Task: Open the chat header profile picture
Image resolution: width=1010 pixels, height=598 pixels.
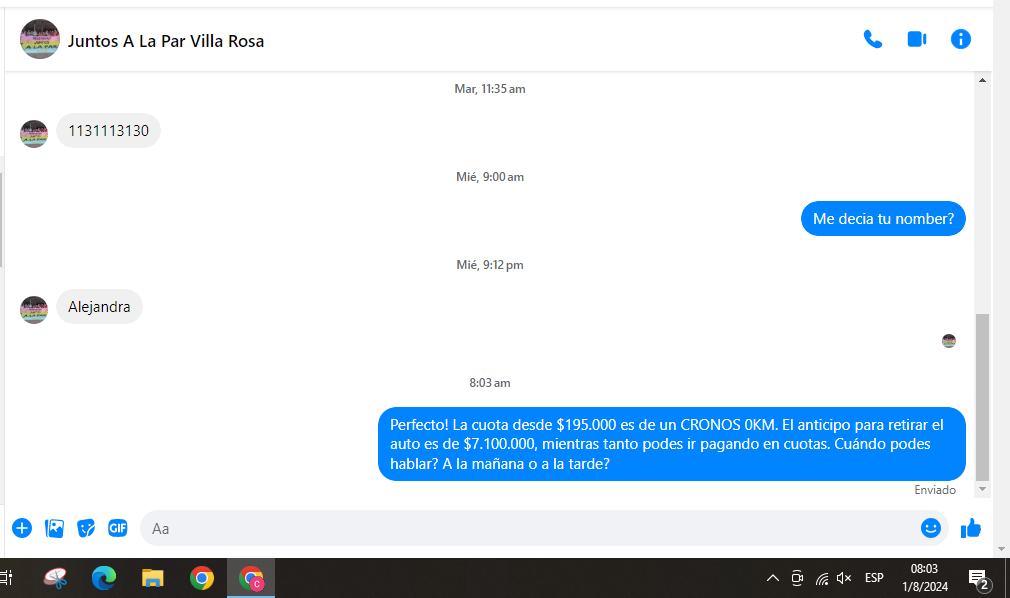Action: (x=40, y=40)
